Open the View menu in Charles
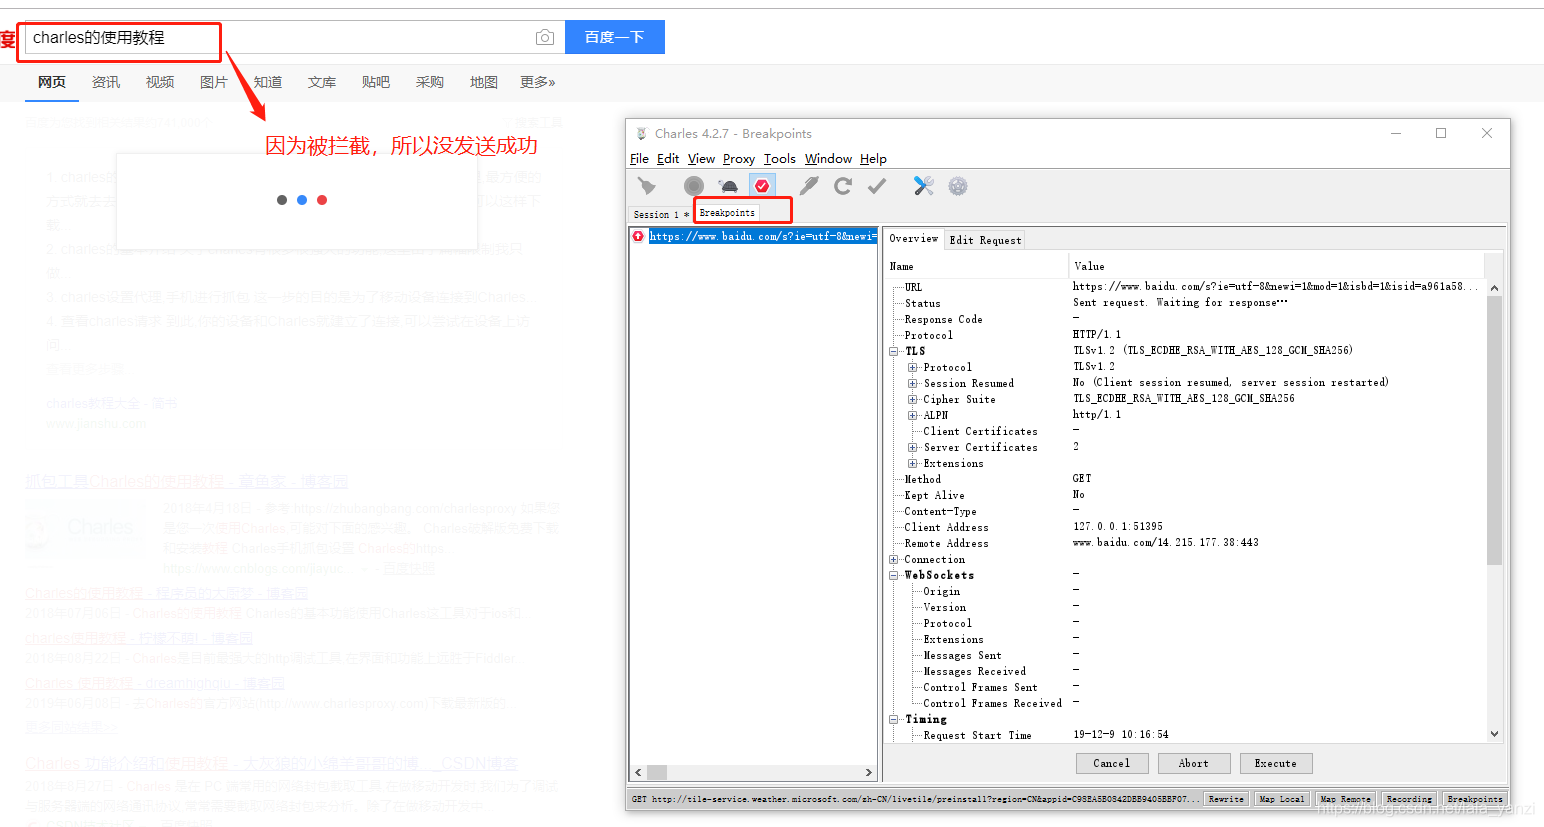 701,159
